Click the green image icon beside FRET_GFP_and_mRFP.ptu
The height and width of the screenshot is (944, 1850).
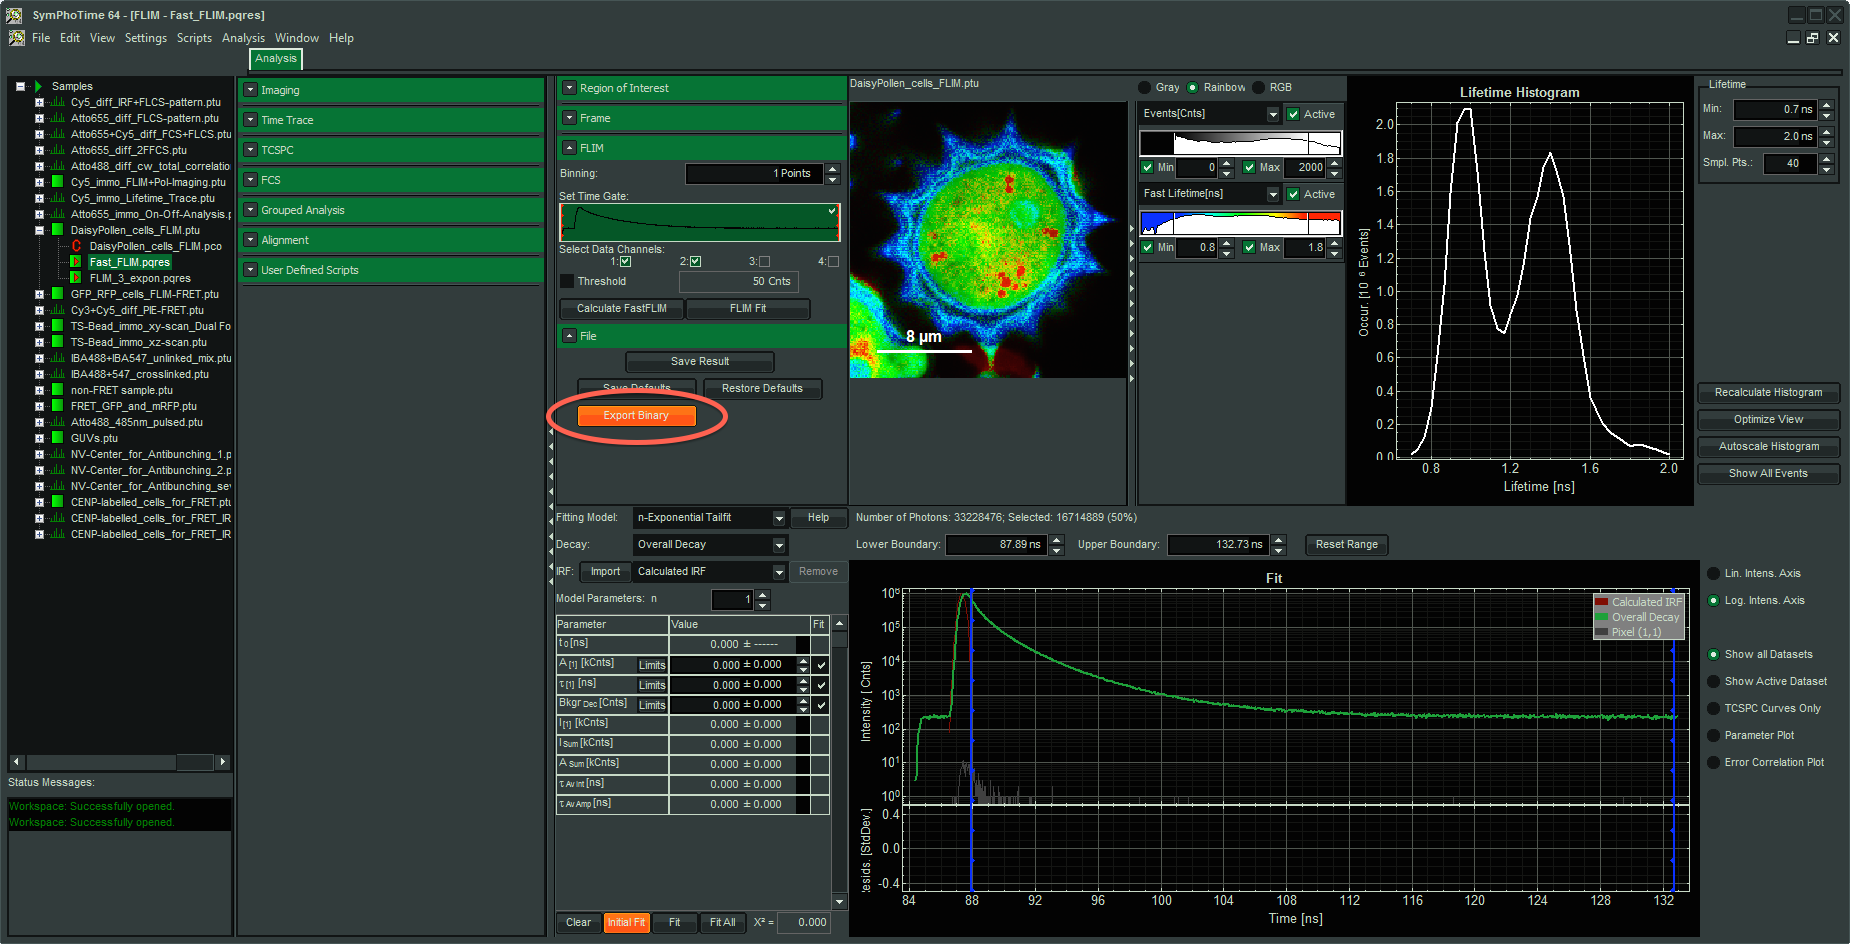click(57, 406)
